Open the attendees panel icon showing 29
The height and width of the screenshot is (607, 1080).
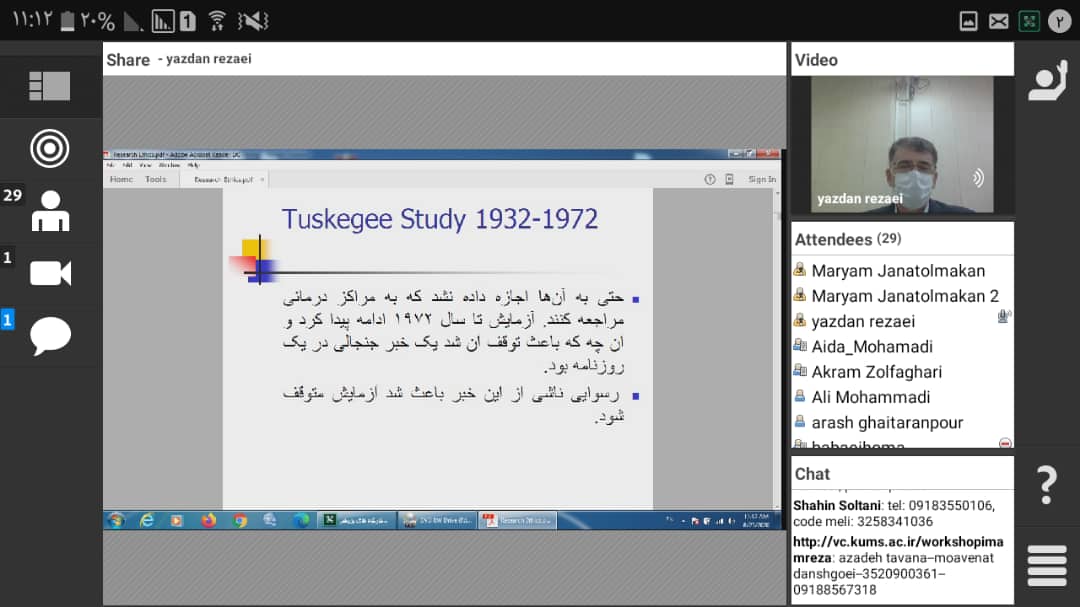click(50, 211)
